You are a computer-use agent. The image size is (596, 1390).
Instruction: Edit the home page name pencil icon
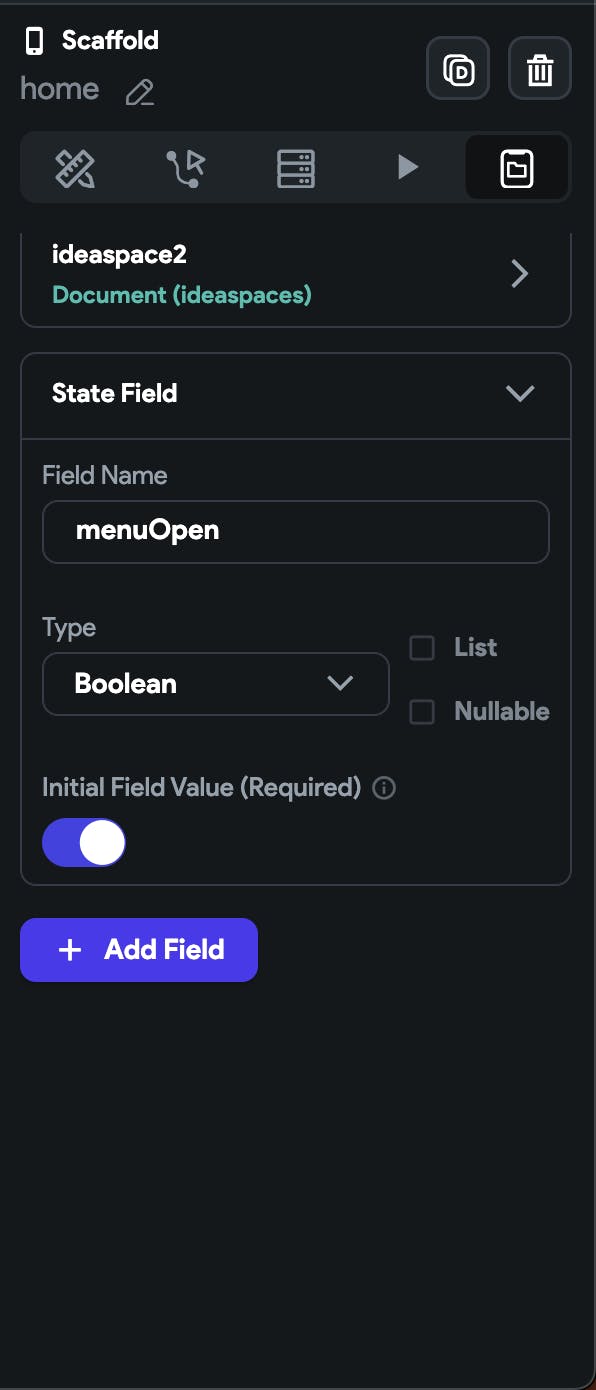click(x=139, y=93)
